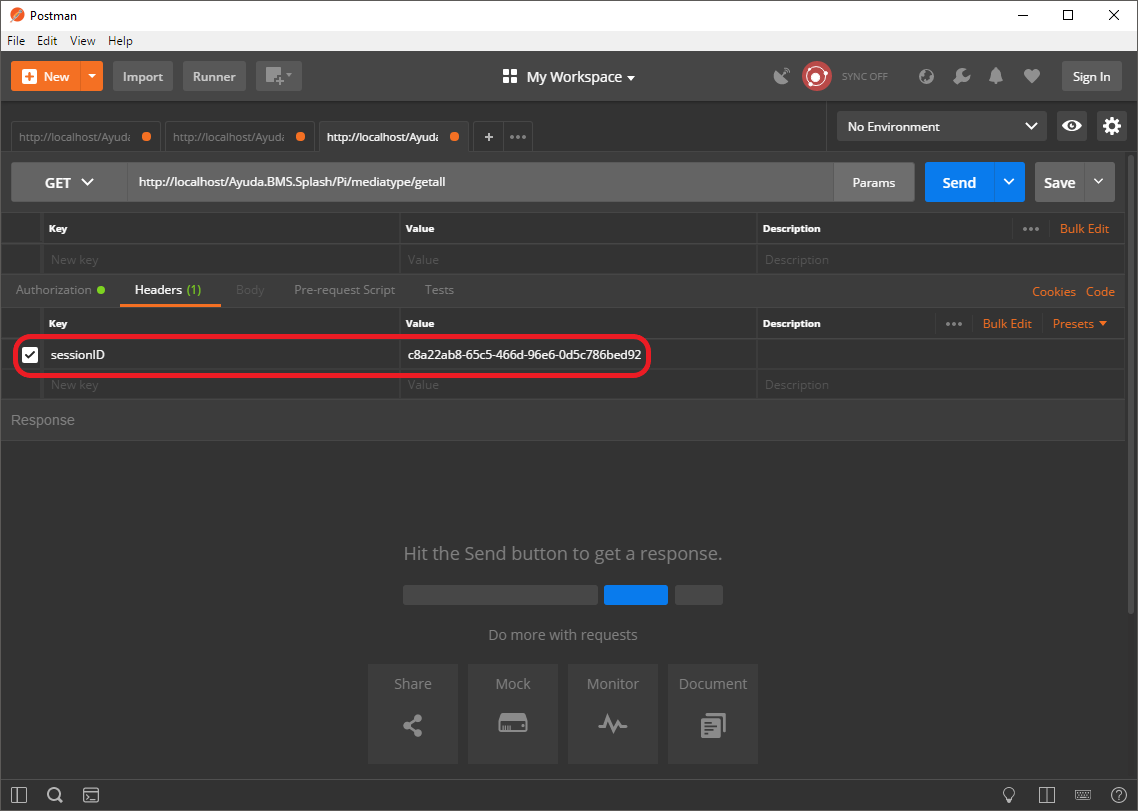The image size is (1138, 811).
Task: Click the new window icon button
Action: point(279,76)
